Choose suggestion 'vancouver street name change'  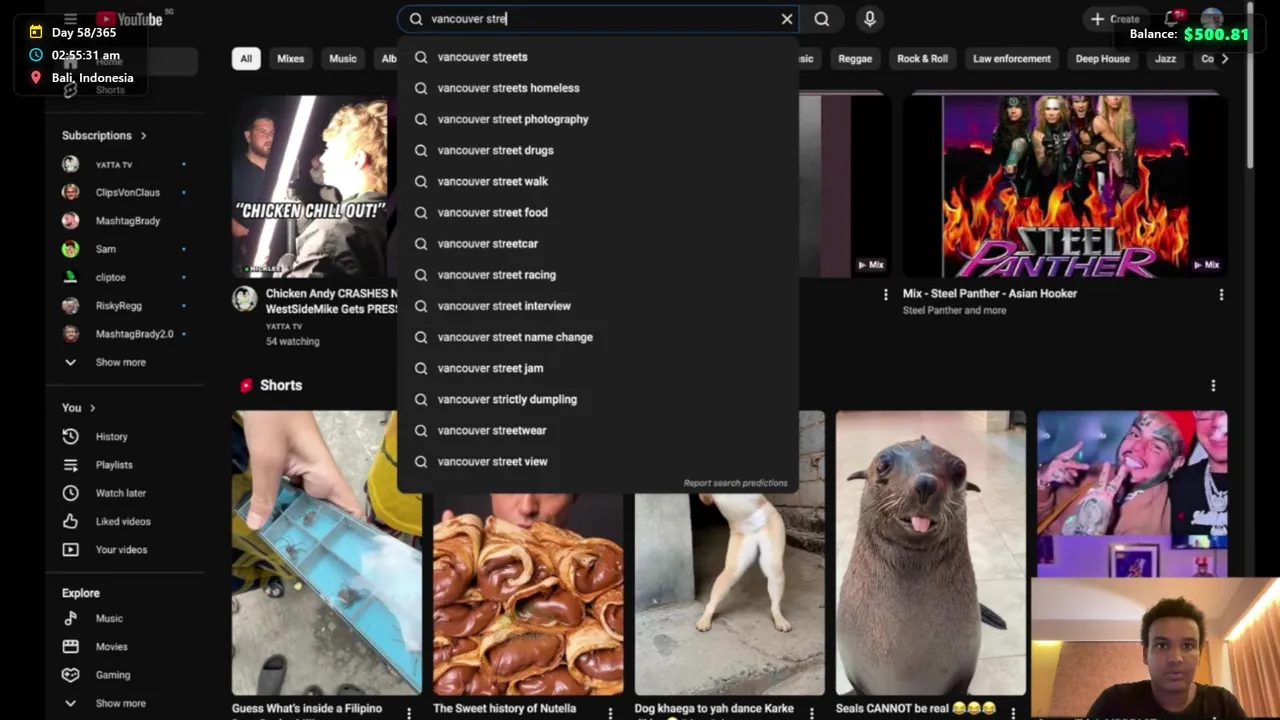click(598, 337)
